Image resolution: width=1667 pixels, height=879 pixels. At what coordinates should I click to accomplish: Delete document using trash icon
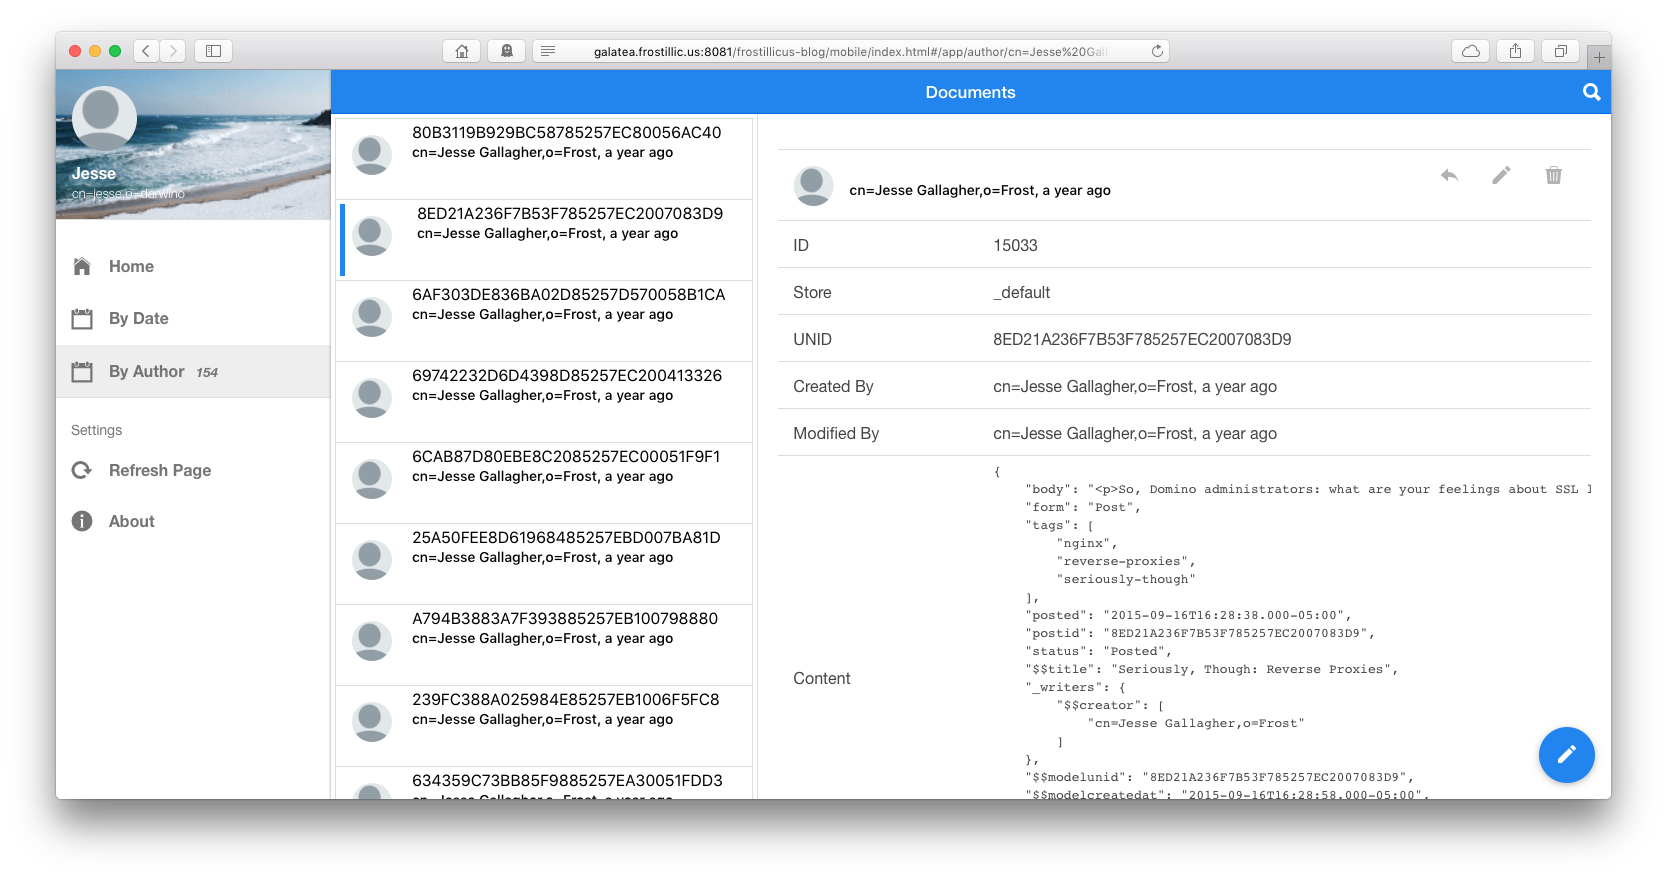coord(1553,176)
